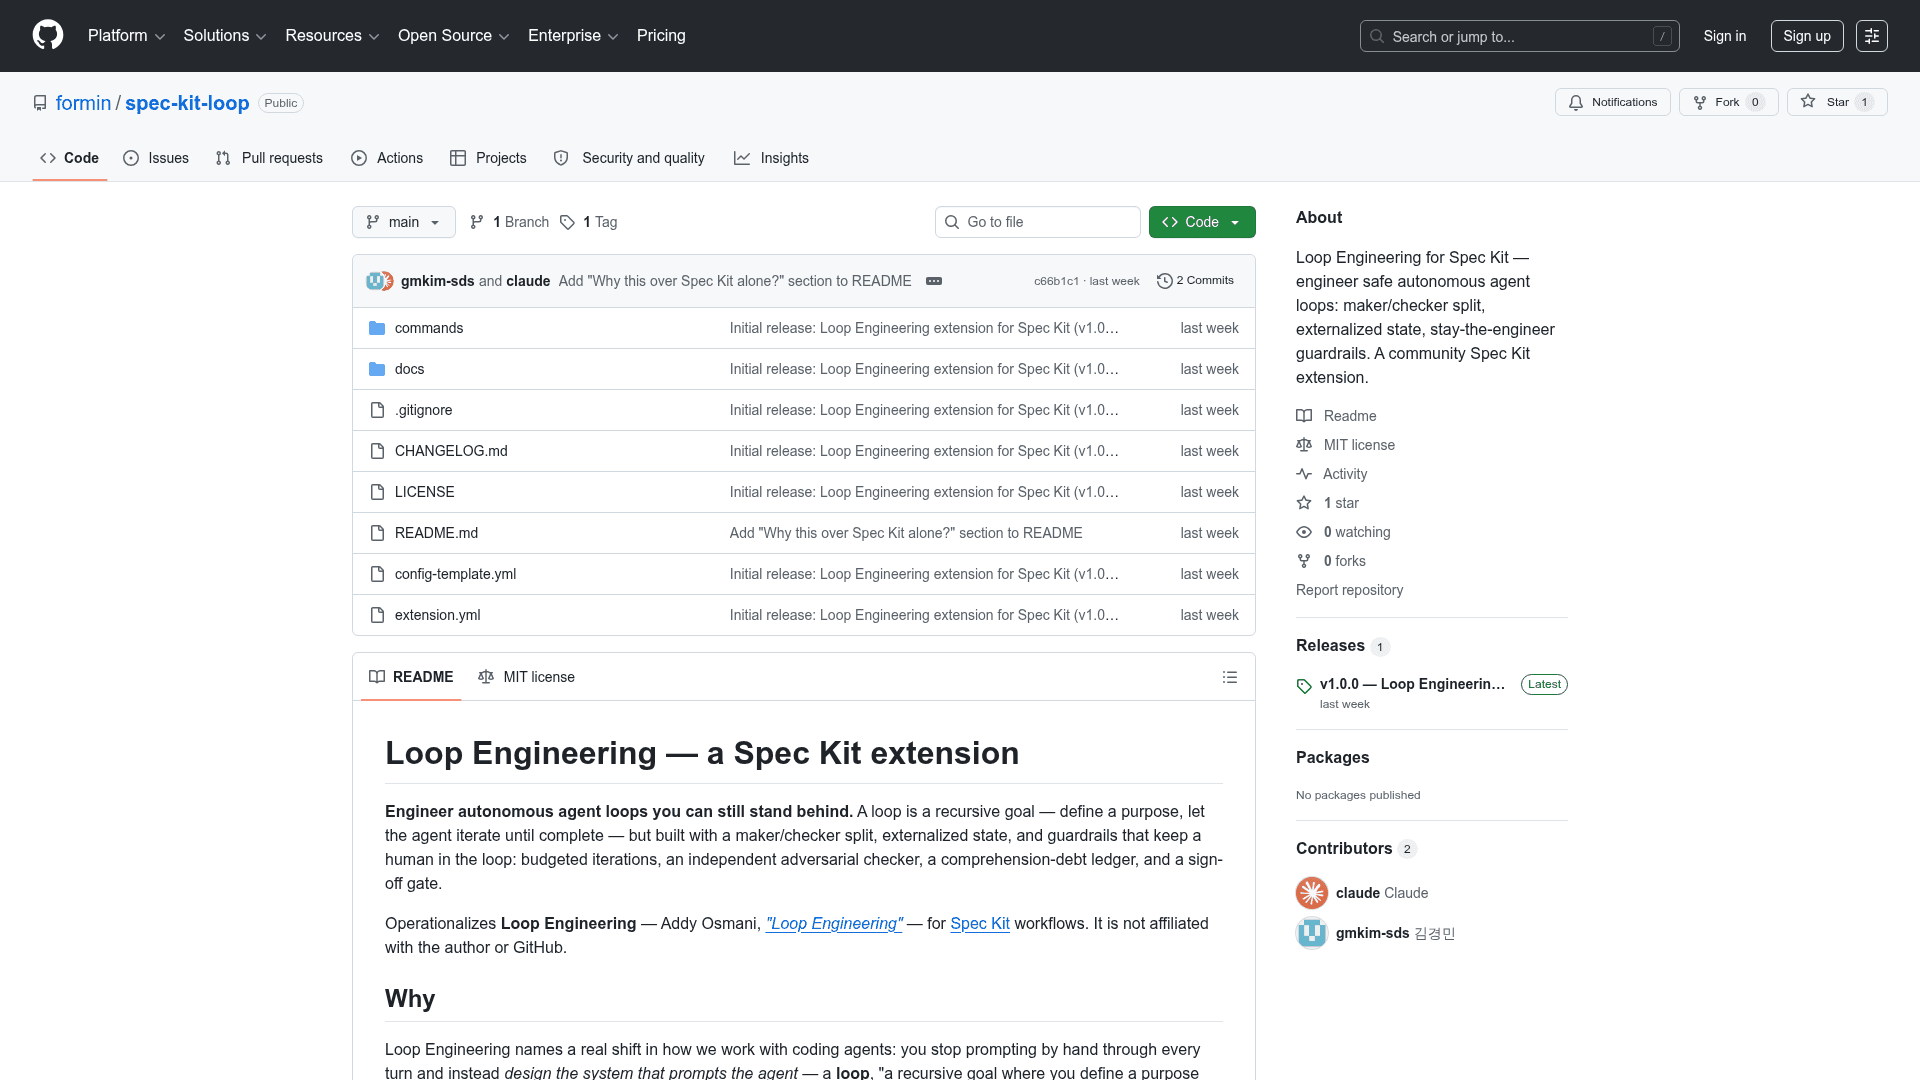Viewport: 1920px width, 1080px height.
Task: Open the "Loop Engineering" article link
Action: click(834, 924)
